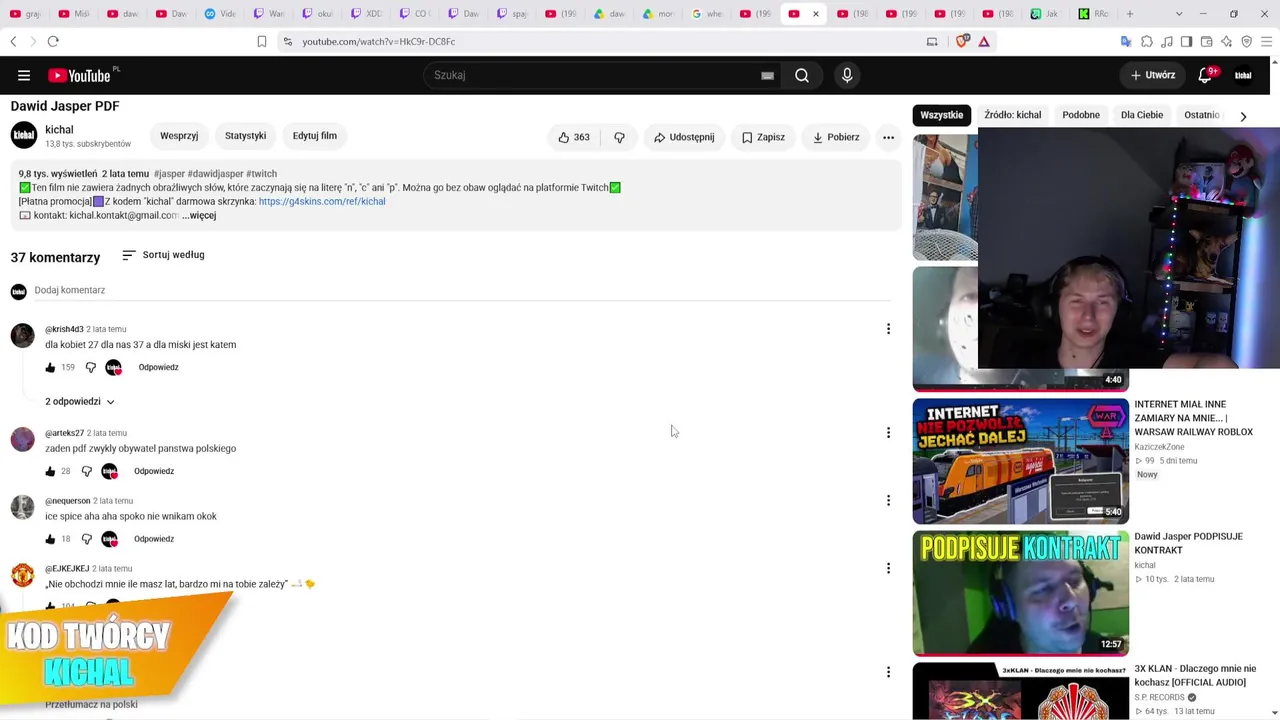
Task: Open the kichal channel avatar beside the title
Action: [24, 135]
